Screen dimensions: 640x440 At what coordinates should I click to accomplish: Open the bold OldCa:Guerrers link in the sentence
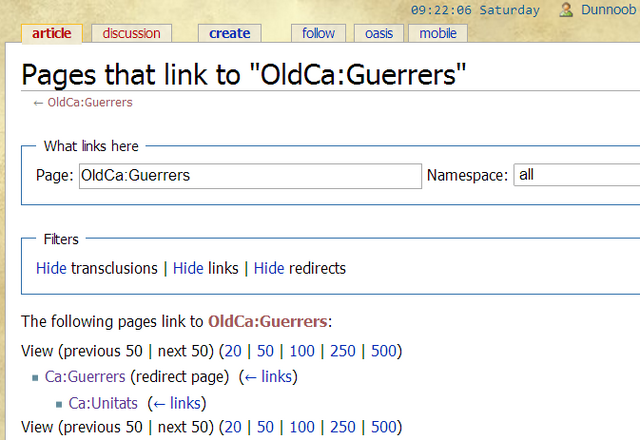[268, 322]
